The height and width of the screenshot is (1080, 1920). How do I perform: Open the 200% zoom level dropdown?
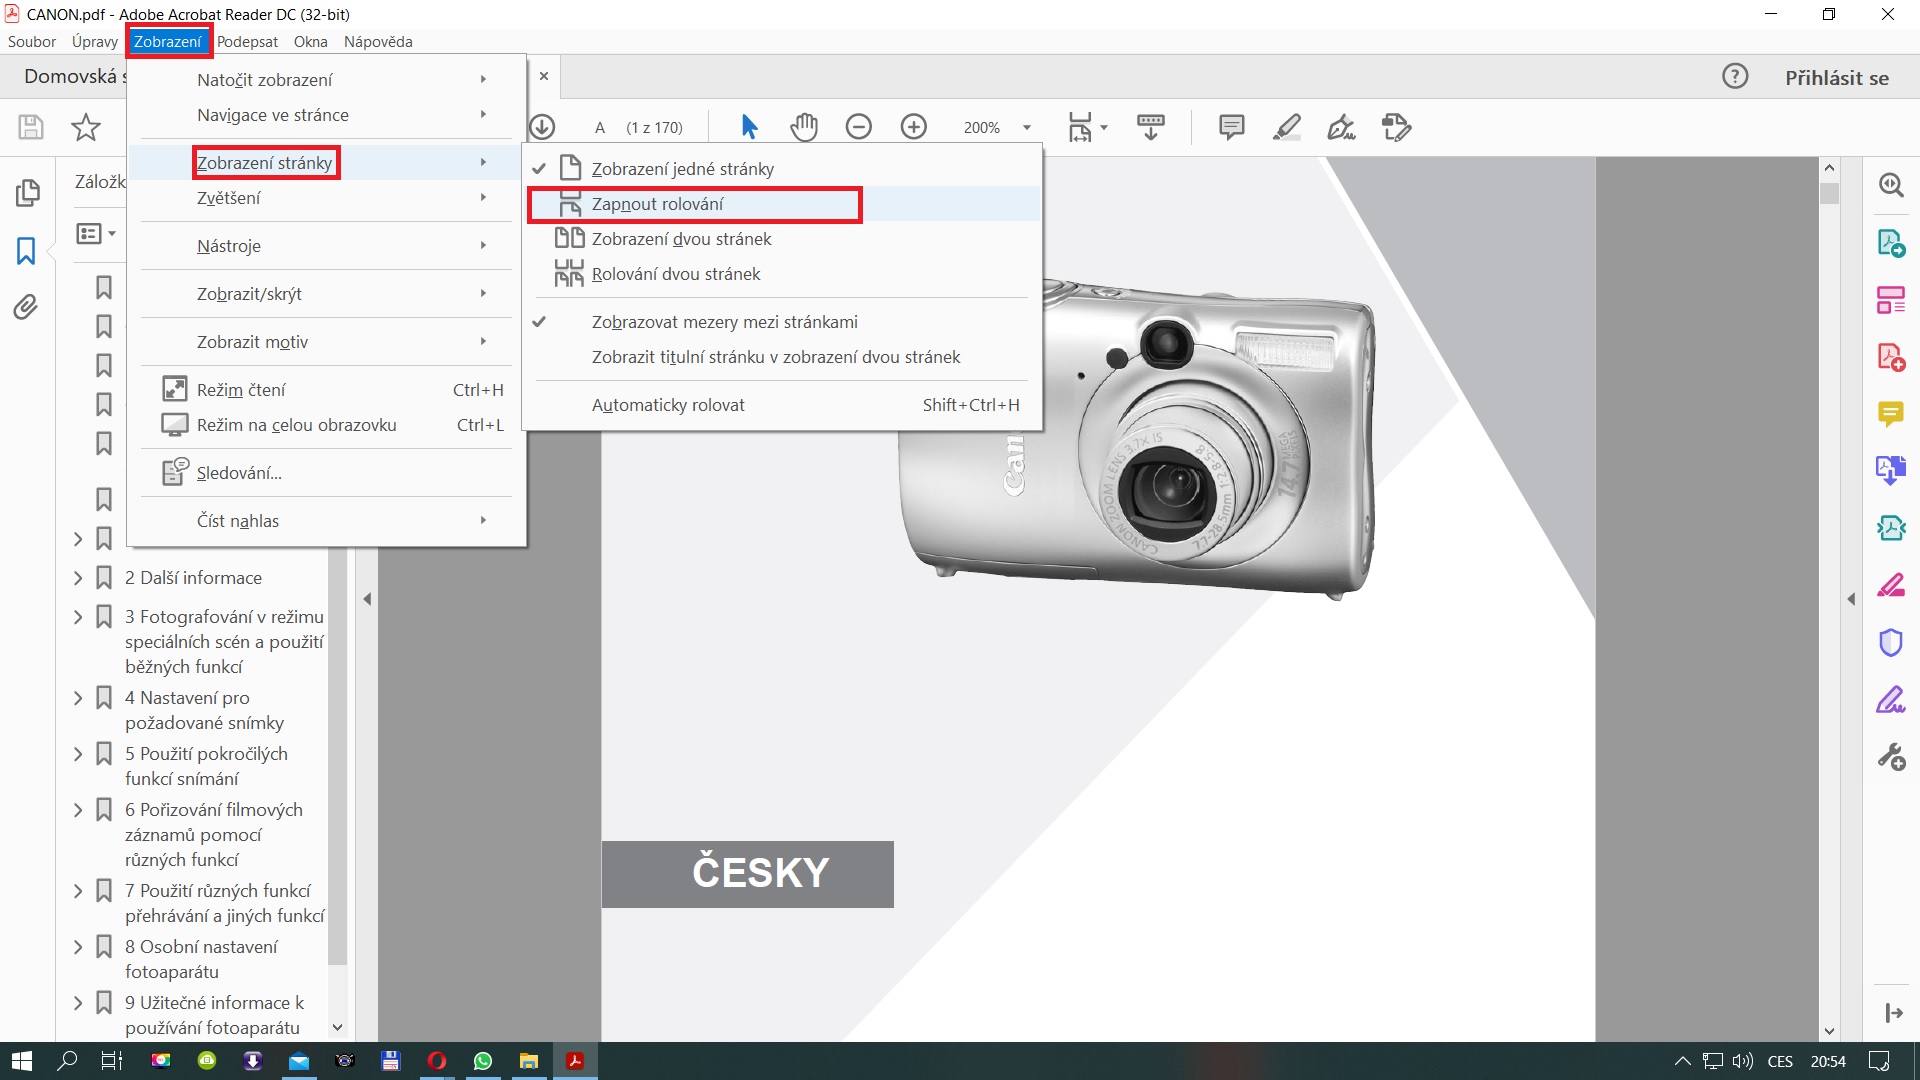(x=1026, y=128)
